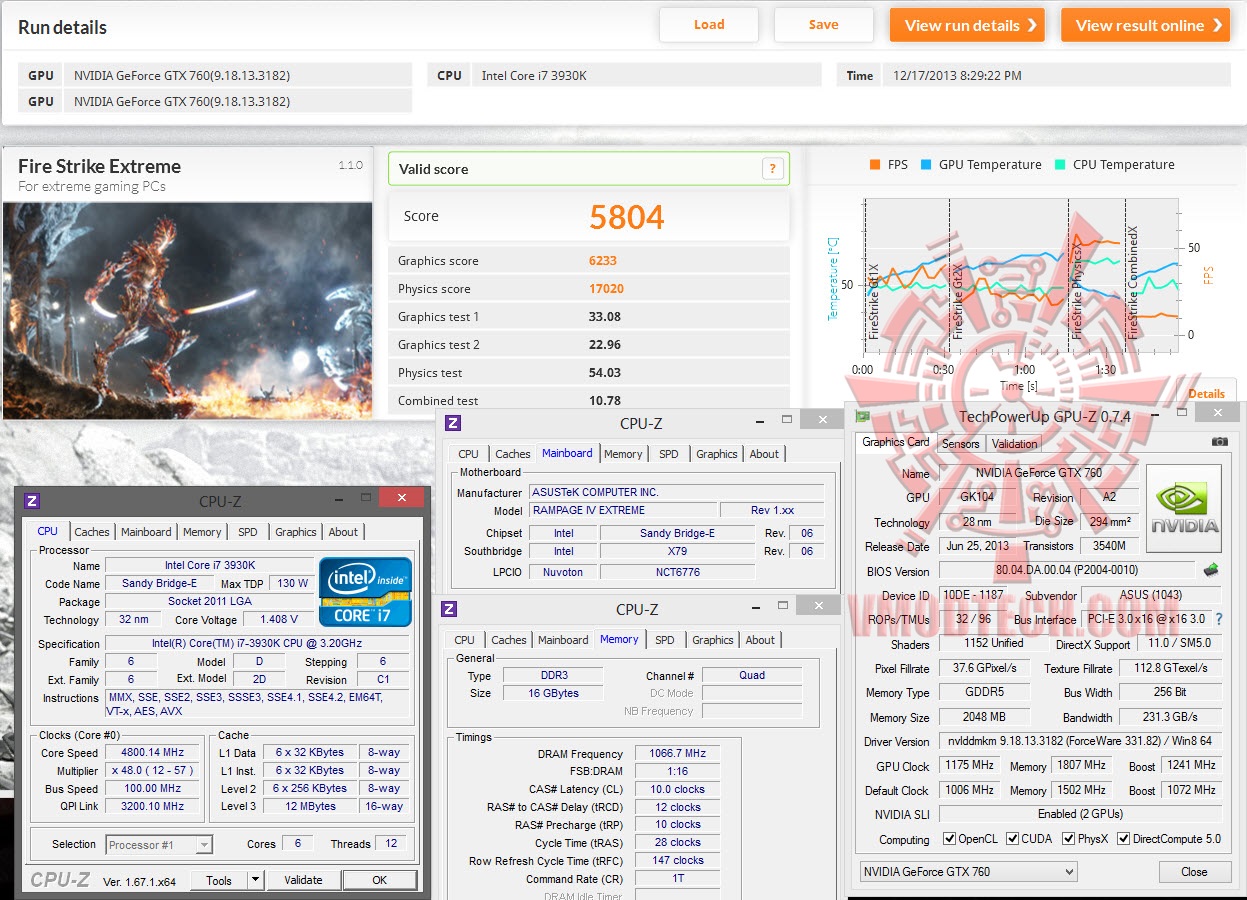The height and width of the screenshot is (900, 1247).
Task: Open the Caches tab in CPU-Z CPU window
Action: (x=92, y=532)
